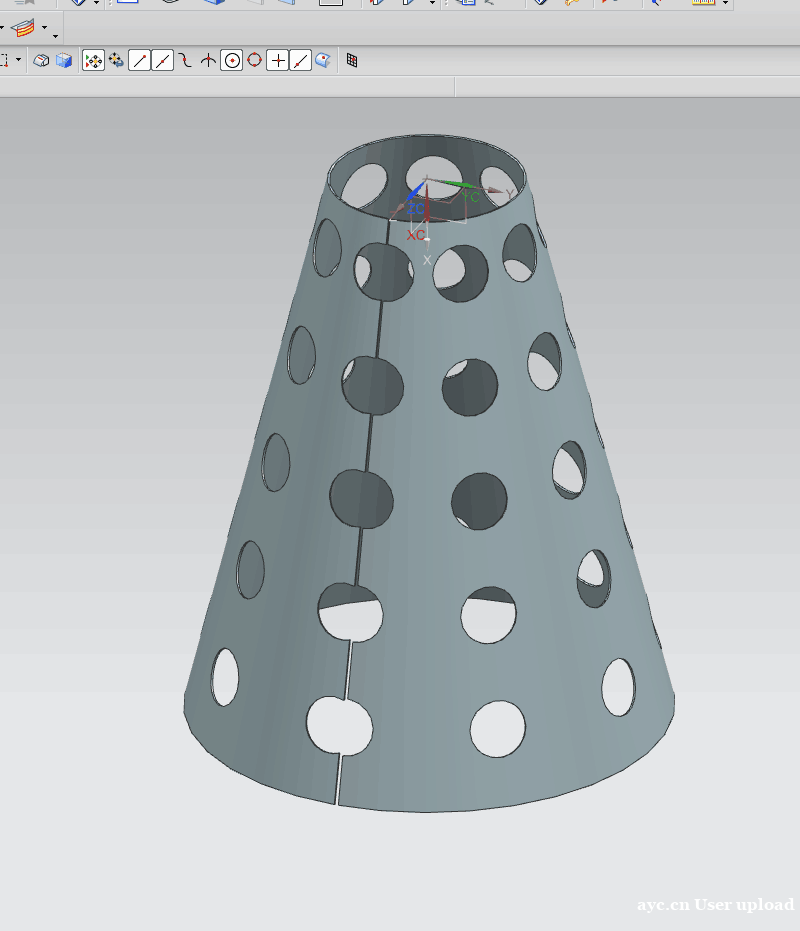Click the Point on Face snap icon
800x931 pixels.
click(x=323, y=61)
